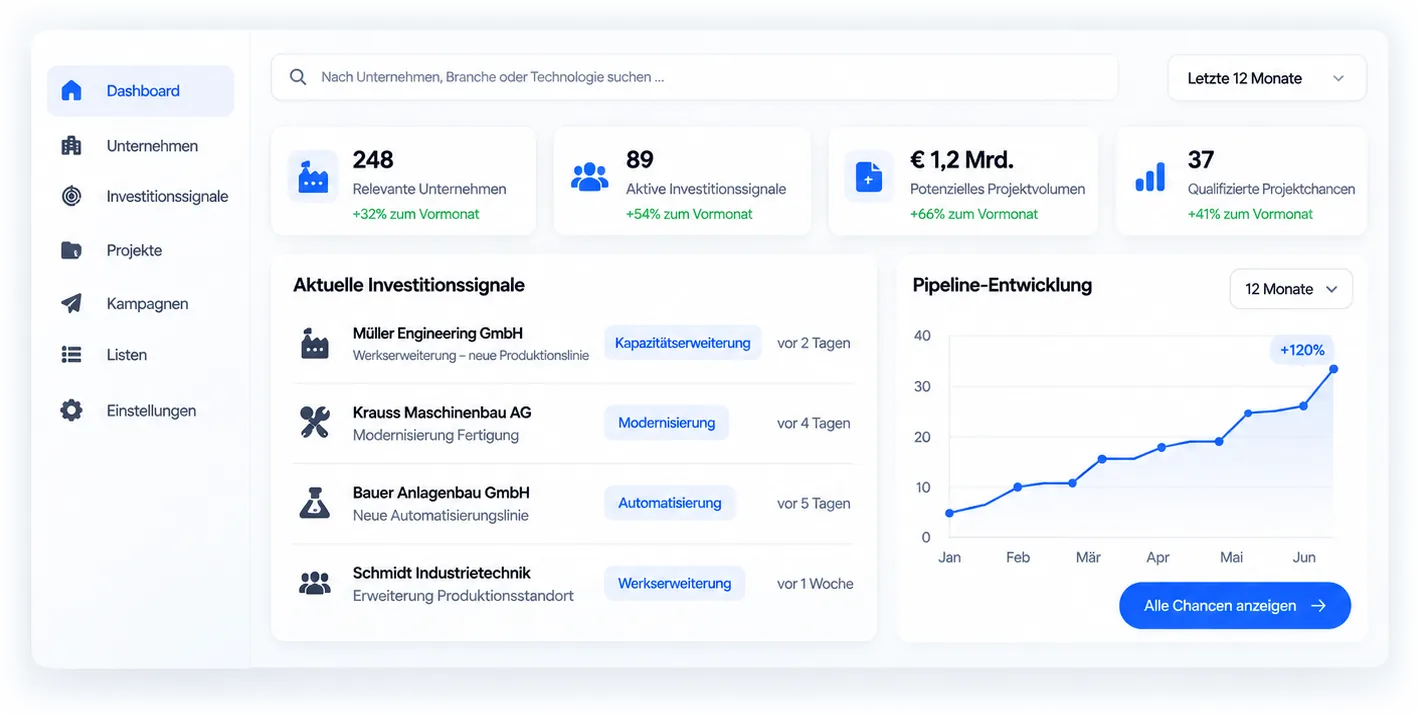This screenshot has width=1418, height=715.
Task: Open Schmidt Industrietechnik signal entry
Action: tap(573, 584)
